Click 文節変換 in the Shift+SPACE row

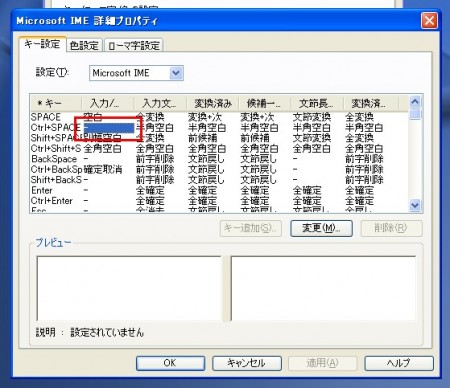[x=312, y=138]
